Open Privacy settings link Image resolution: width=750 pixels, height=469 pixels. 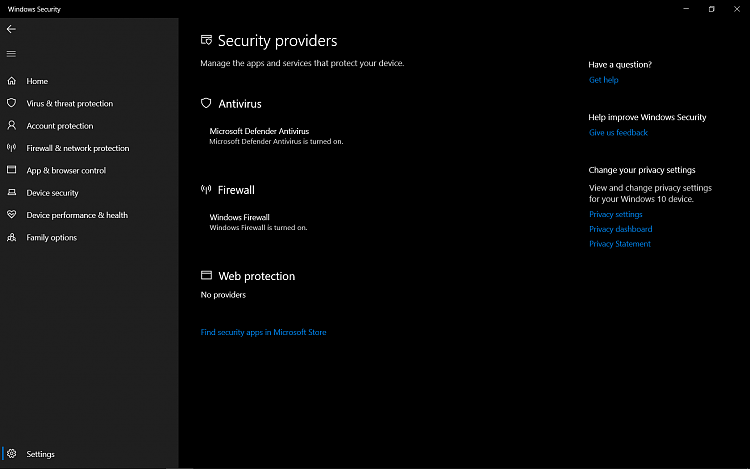[616, 214]
